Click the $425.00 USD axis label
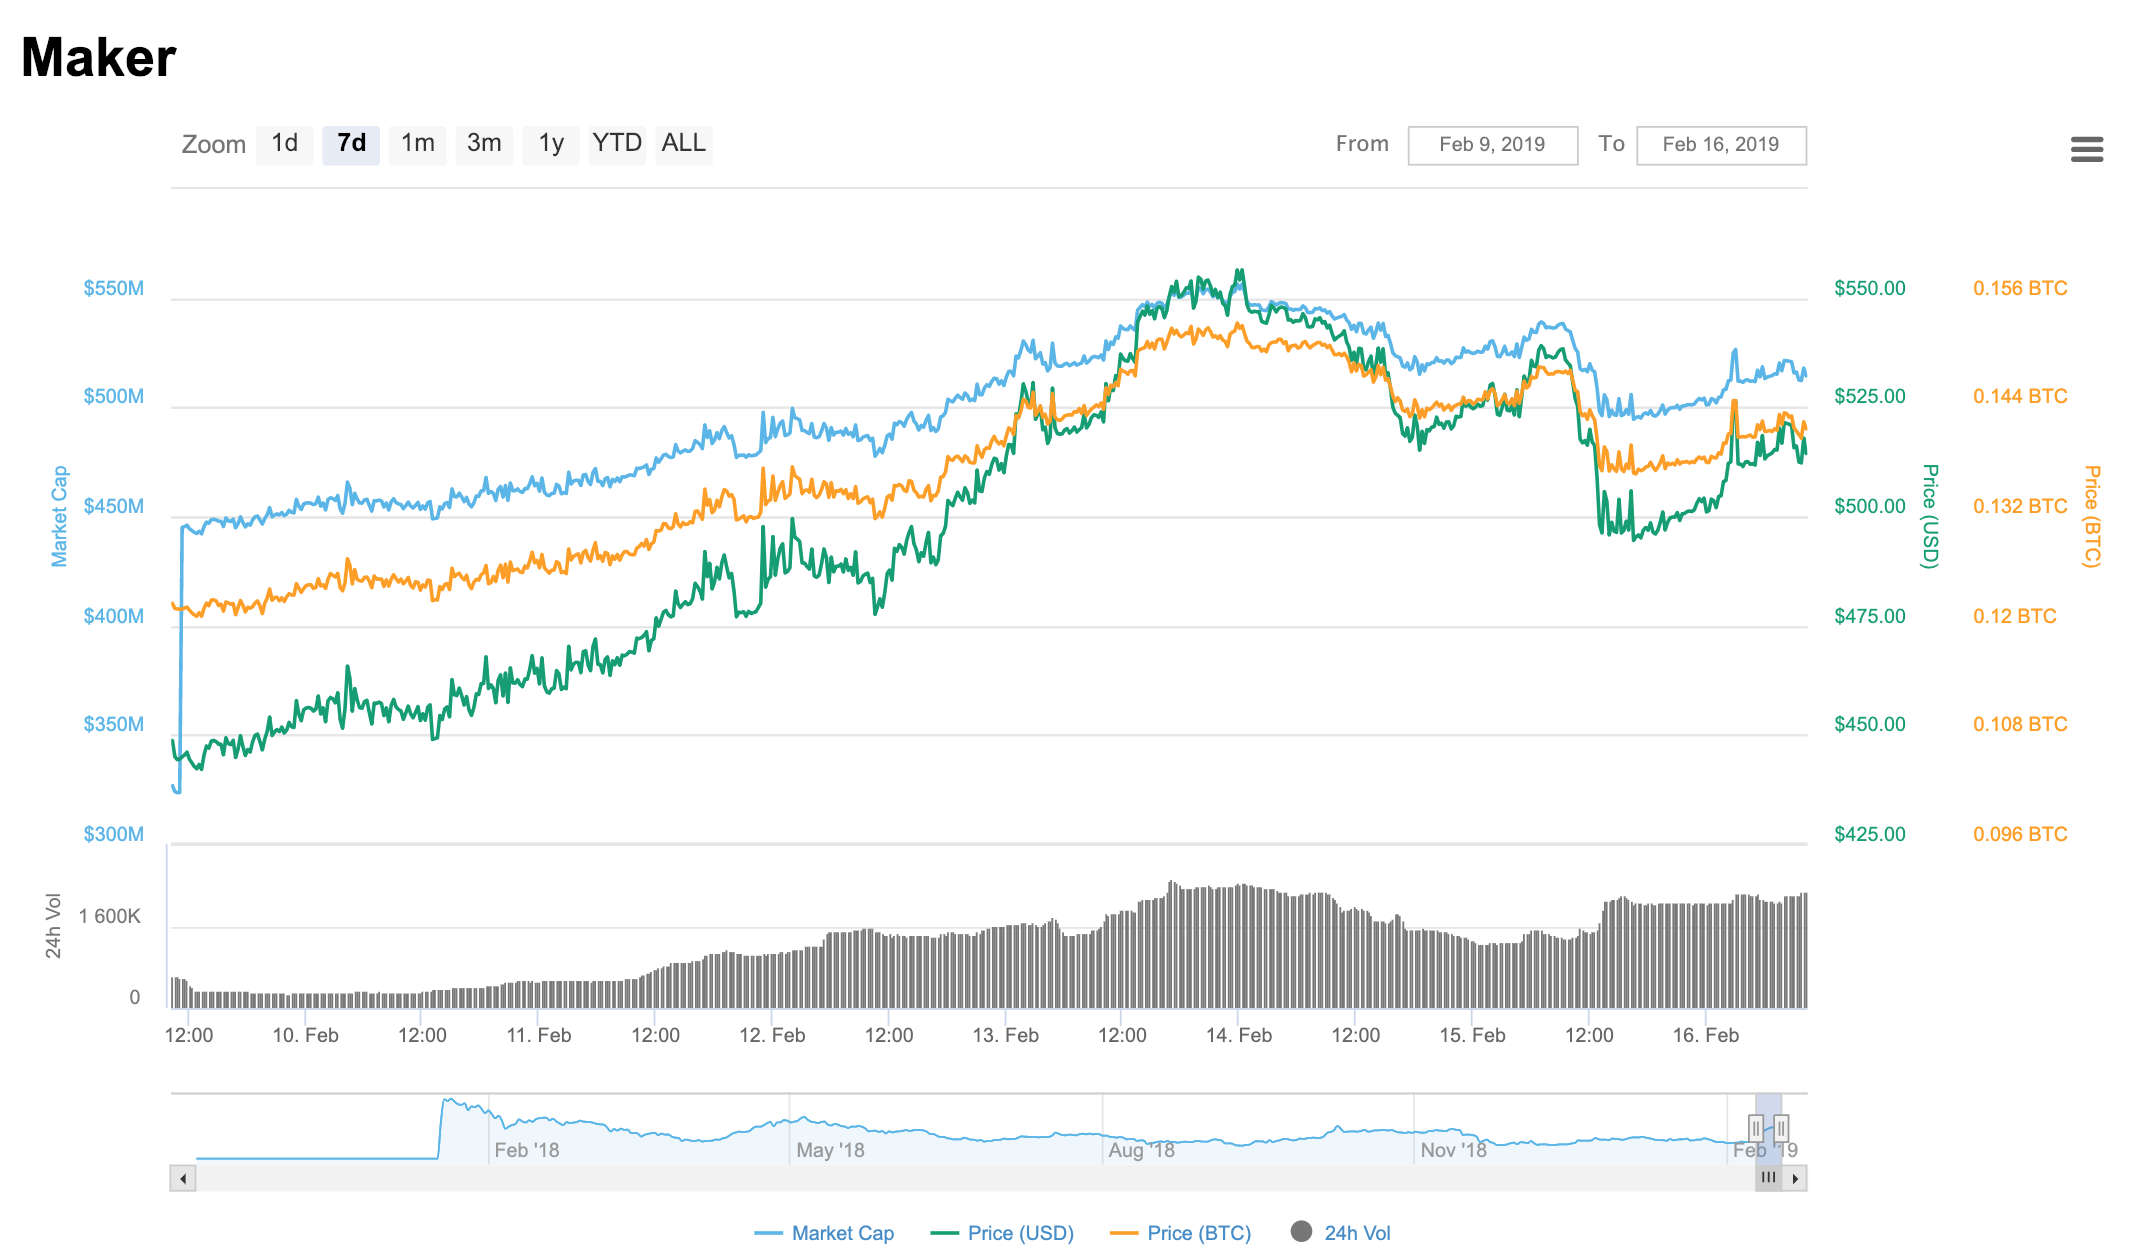The image size is (2136, 1254). [1870, 834]
